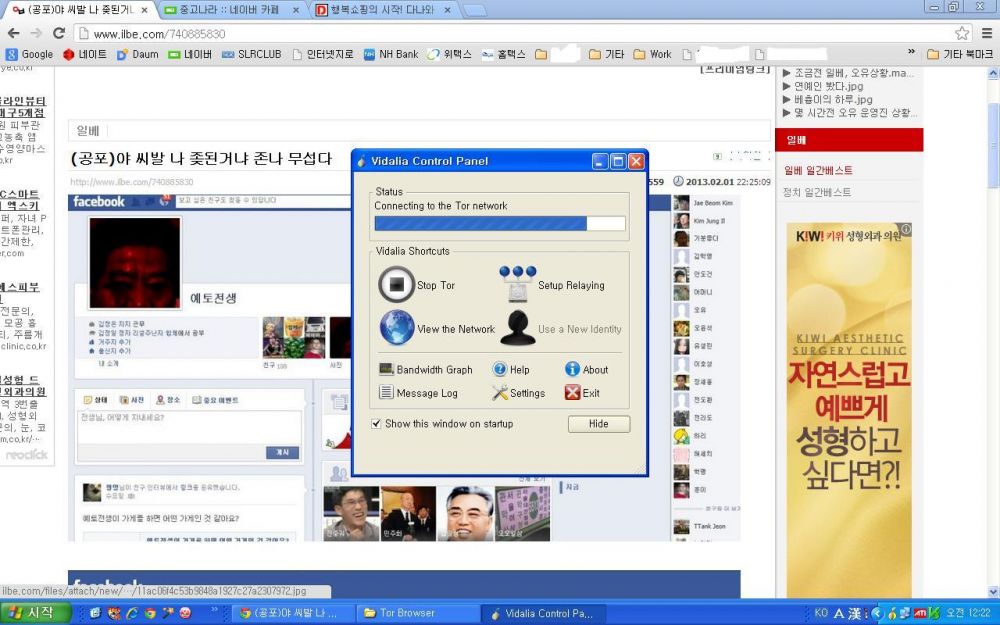The height and width of the screenshot is (625, 1000).
Task: Click the browser forward arrow
Action: 36,33
